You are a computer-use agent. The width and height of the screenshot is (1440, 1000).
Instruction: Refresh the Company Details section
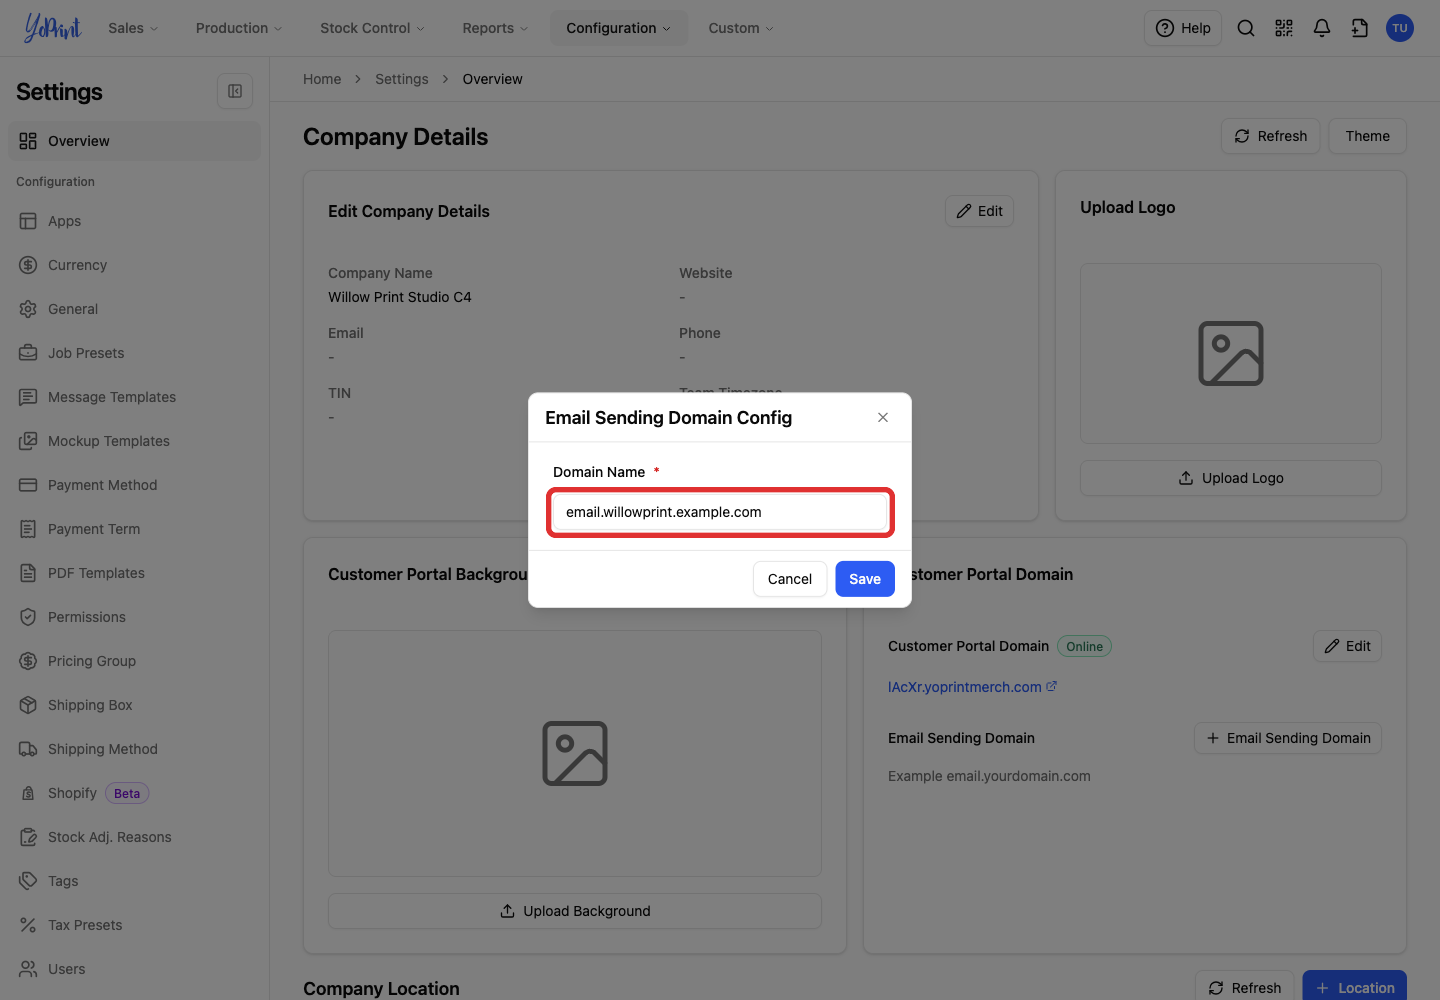[1271, 136]
